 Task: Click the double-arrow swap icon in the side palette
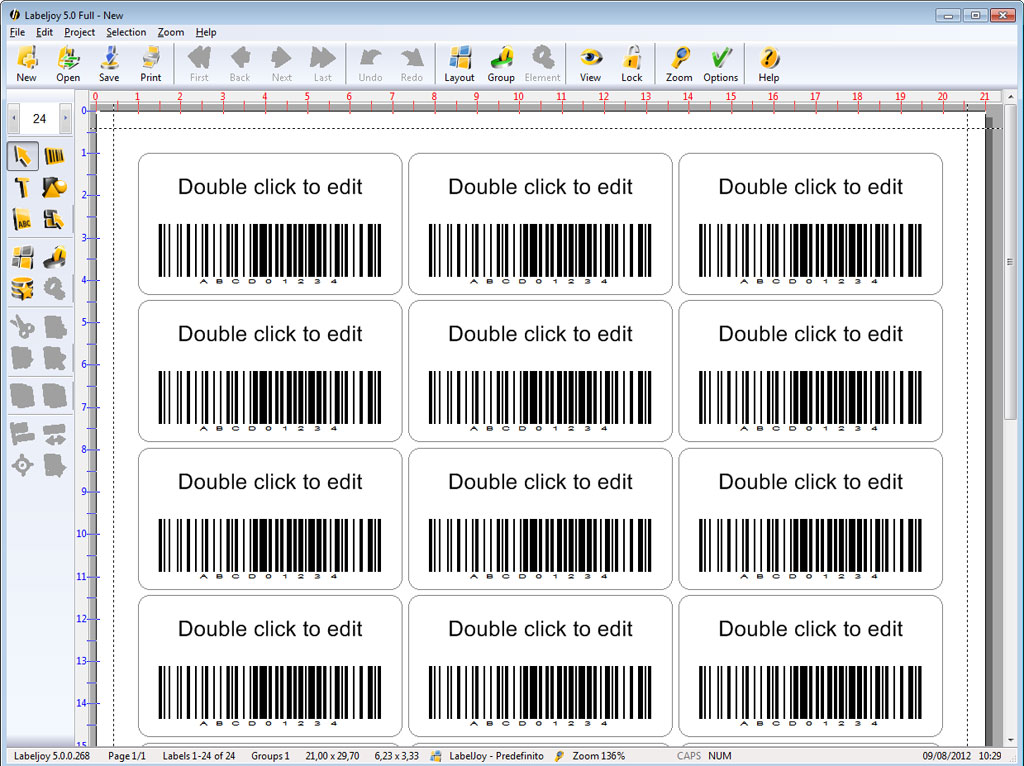[x=54, y=434]
